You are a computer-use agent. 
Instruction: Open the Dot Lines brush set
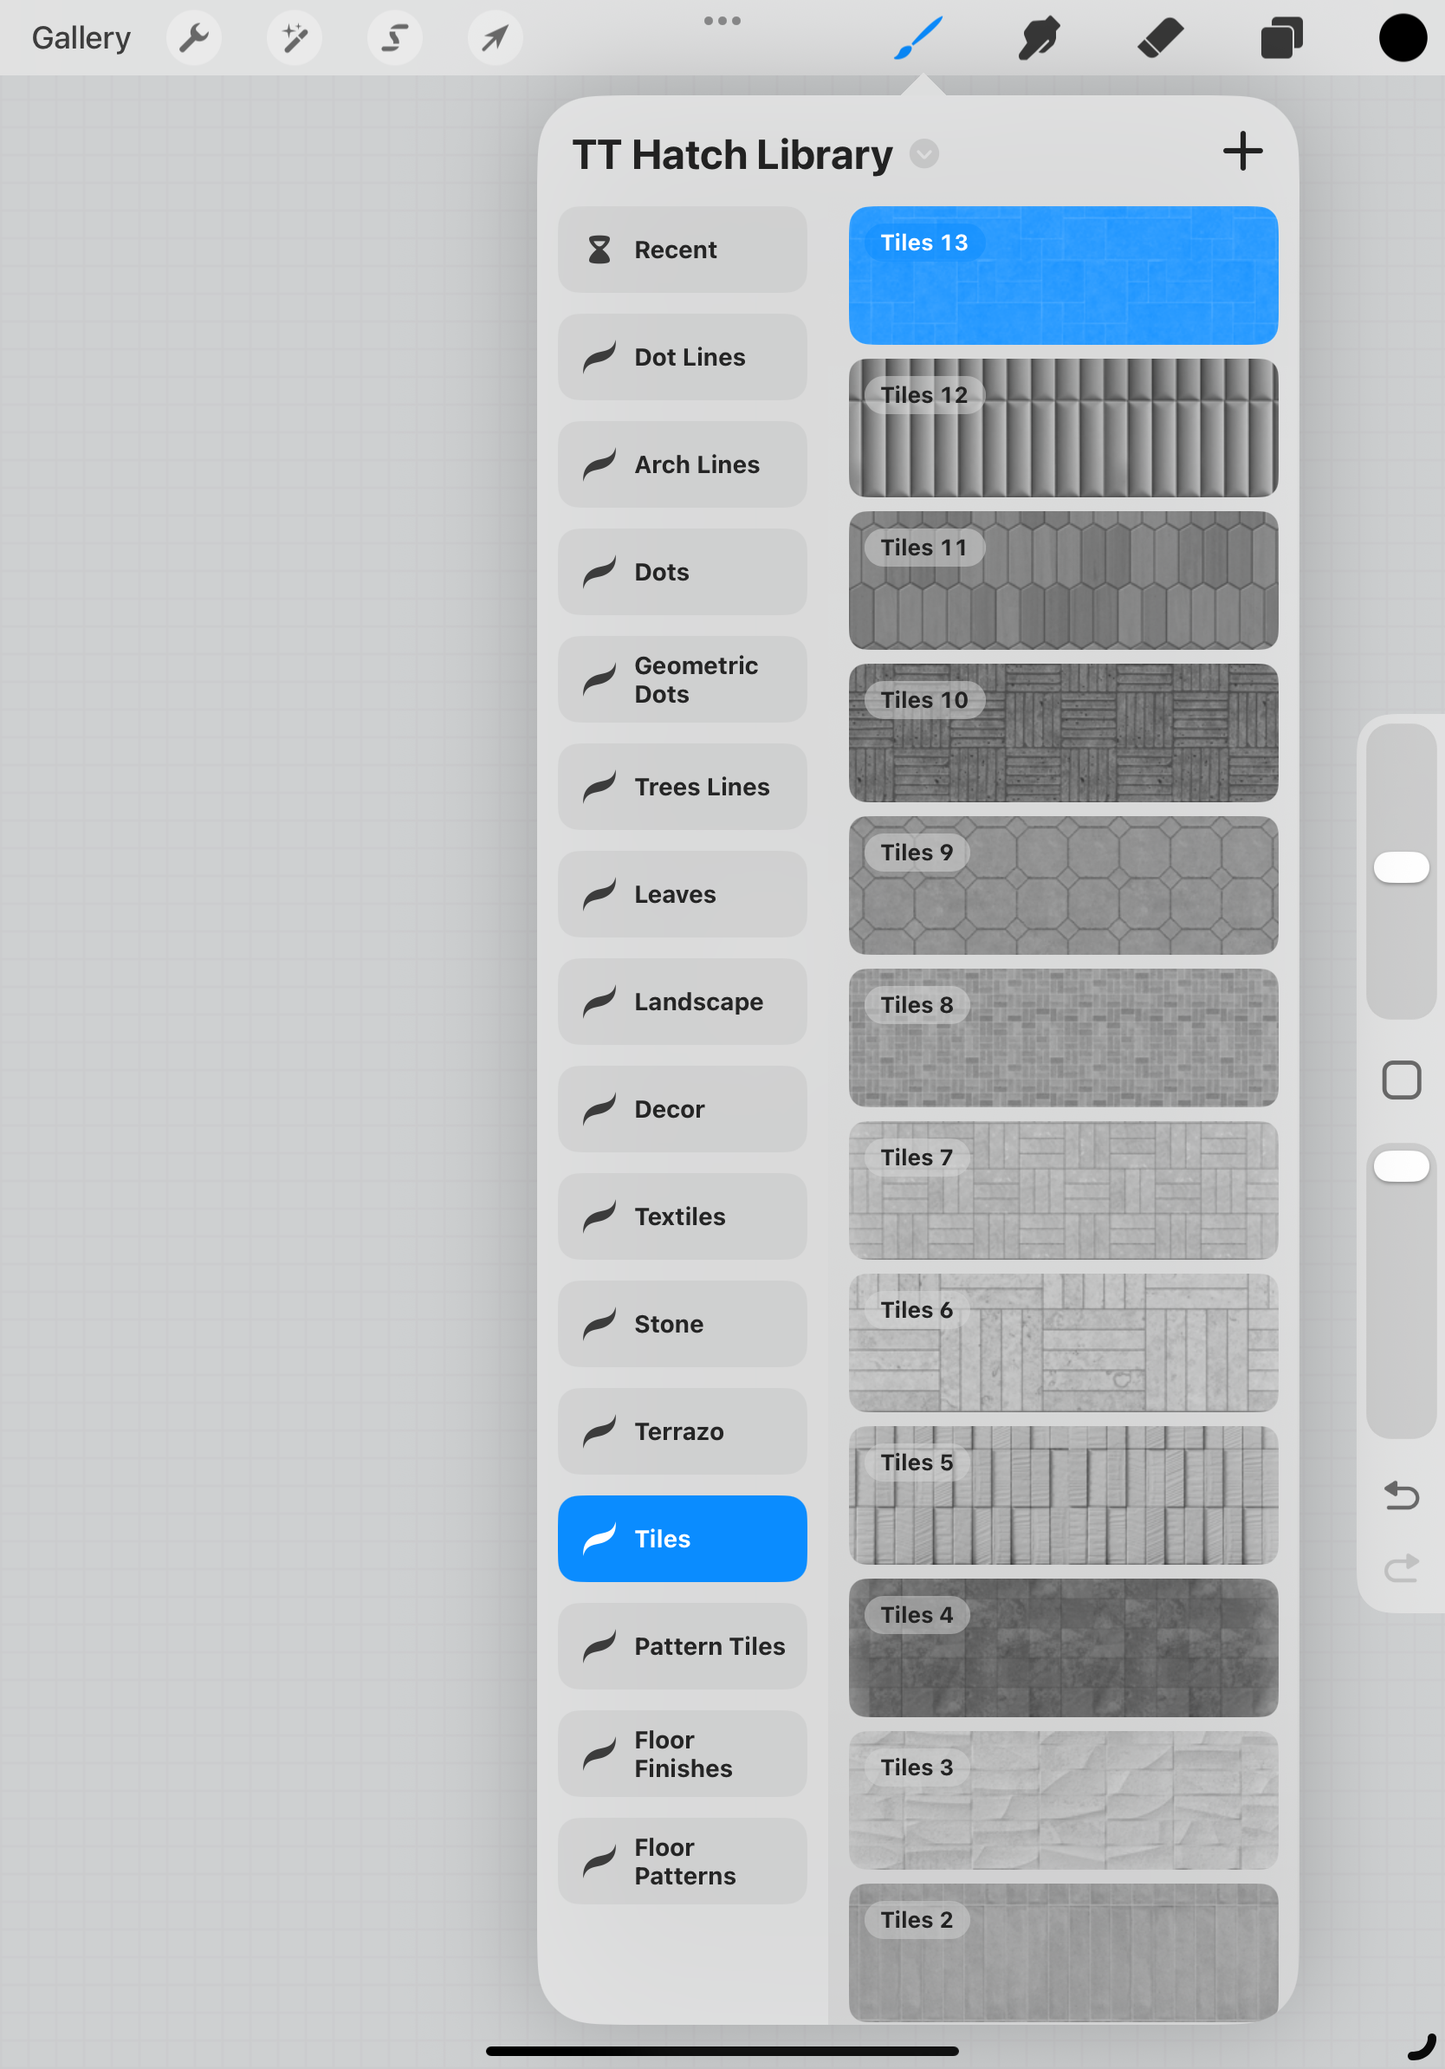pos(682,357)
